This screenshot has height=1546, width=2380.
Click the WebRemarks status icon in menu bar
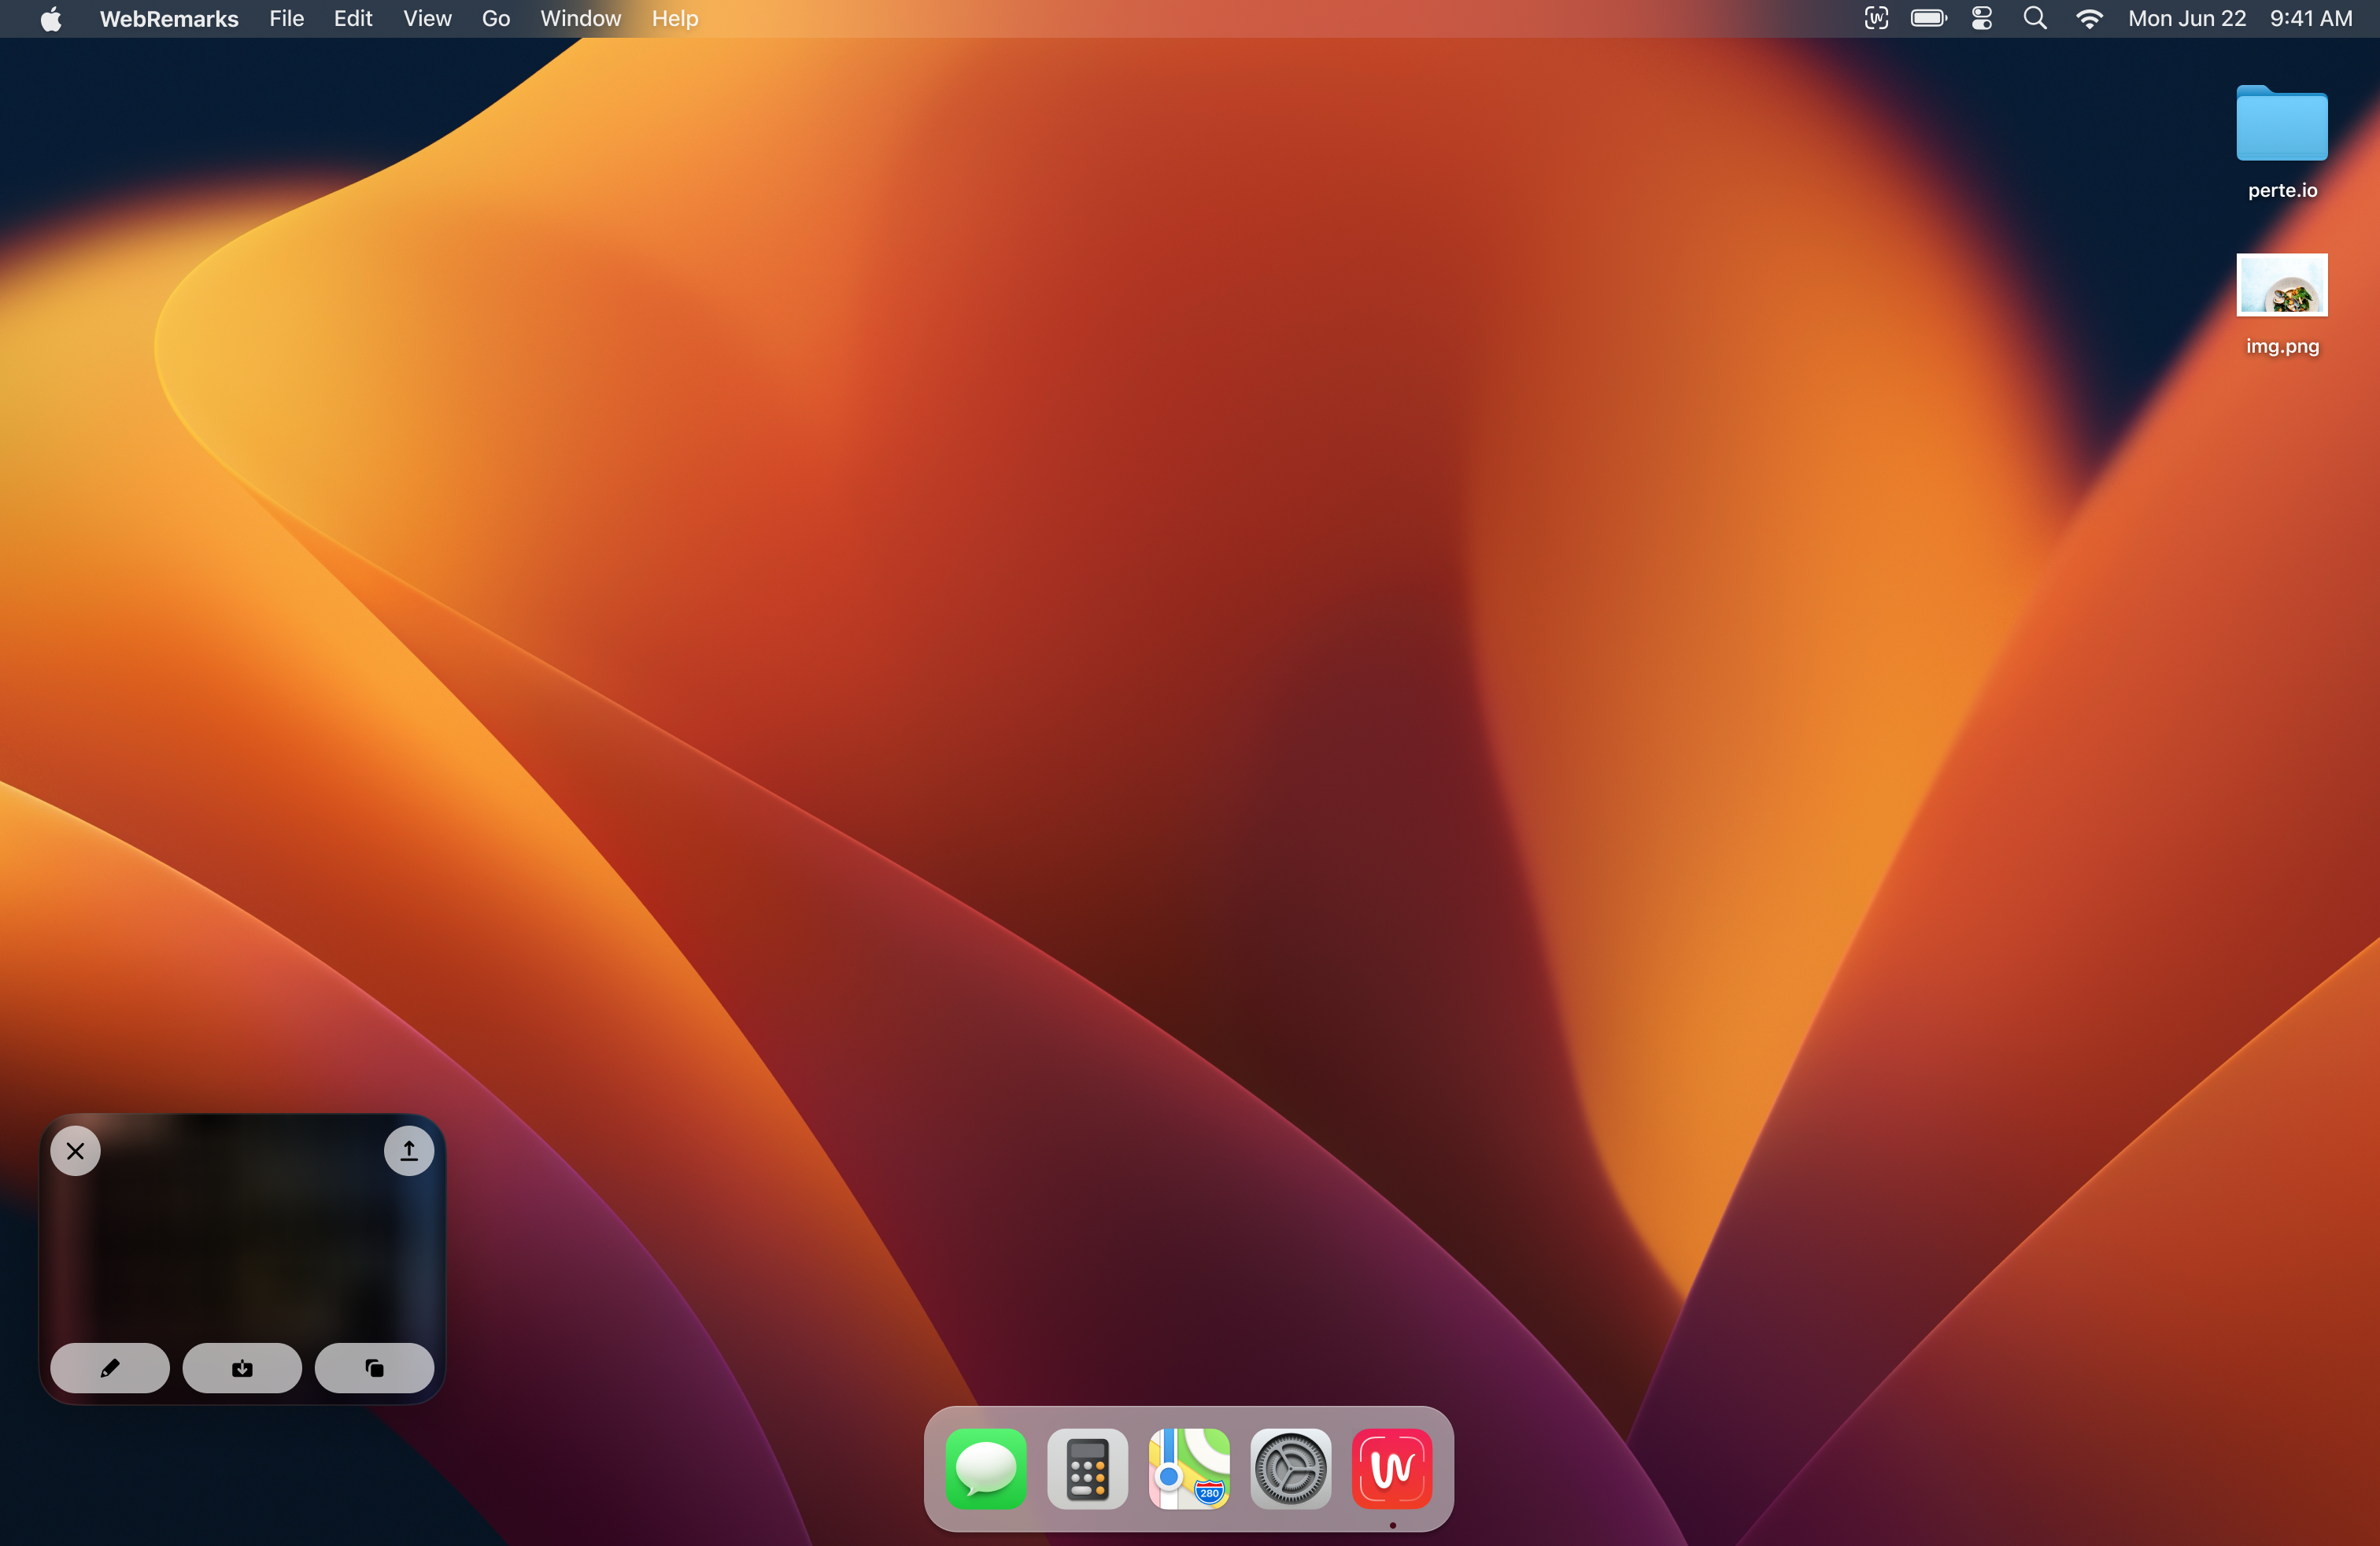tap(1876, 18)
